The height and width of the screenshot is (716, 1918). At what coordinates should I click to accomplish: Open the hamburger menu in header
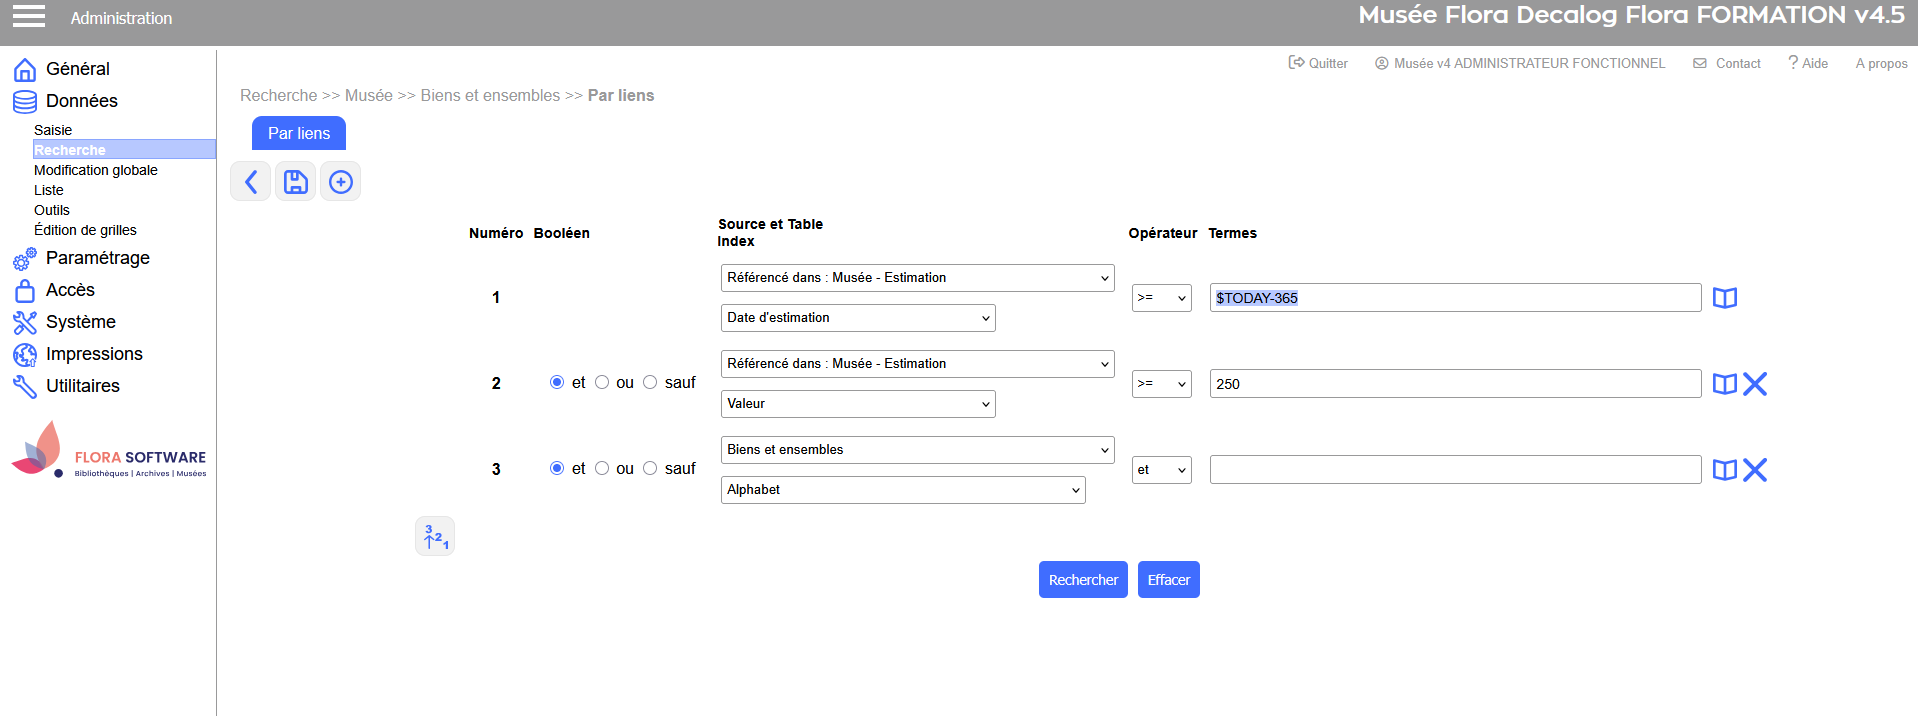29,16
